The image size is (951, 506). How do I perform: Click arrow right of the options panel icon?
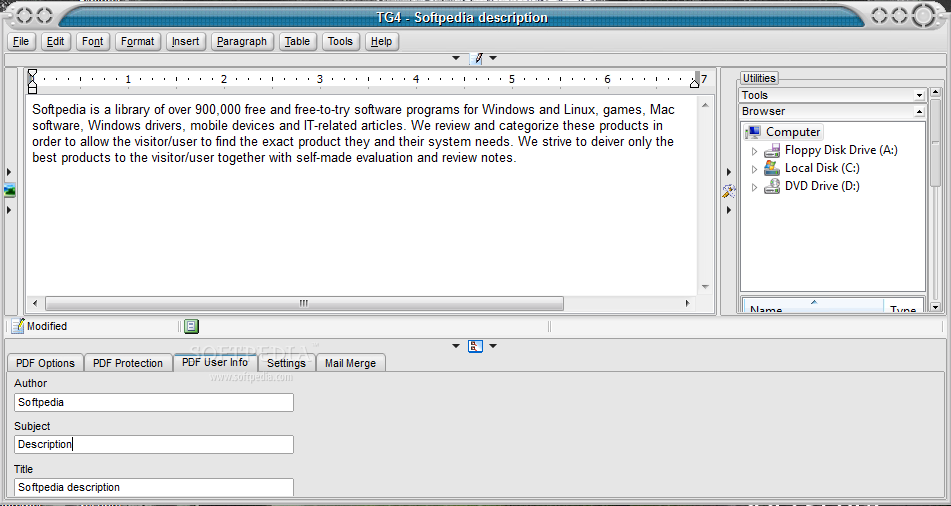(x=493, y=346)
